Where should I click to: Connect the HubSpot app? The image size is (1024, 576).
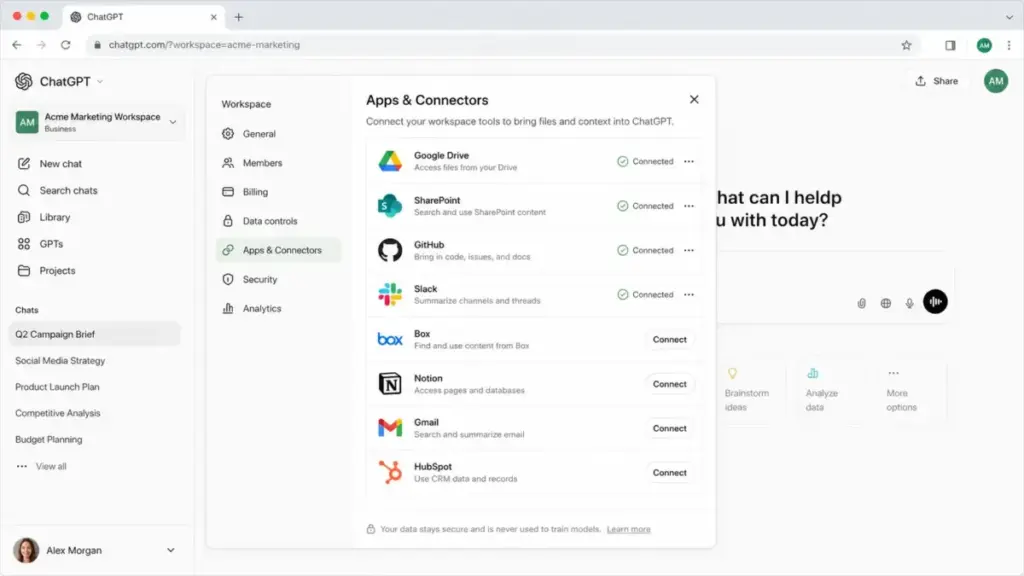[x=669, y=473]
